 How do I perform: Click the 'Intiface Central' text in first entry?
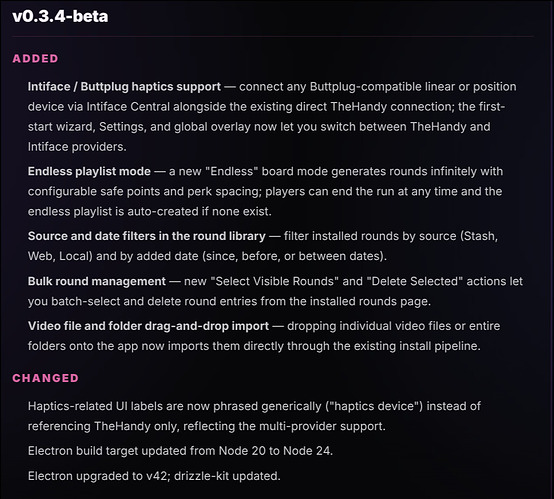pos(128,107)
